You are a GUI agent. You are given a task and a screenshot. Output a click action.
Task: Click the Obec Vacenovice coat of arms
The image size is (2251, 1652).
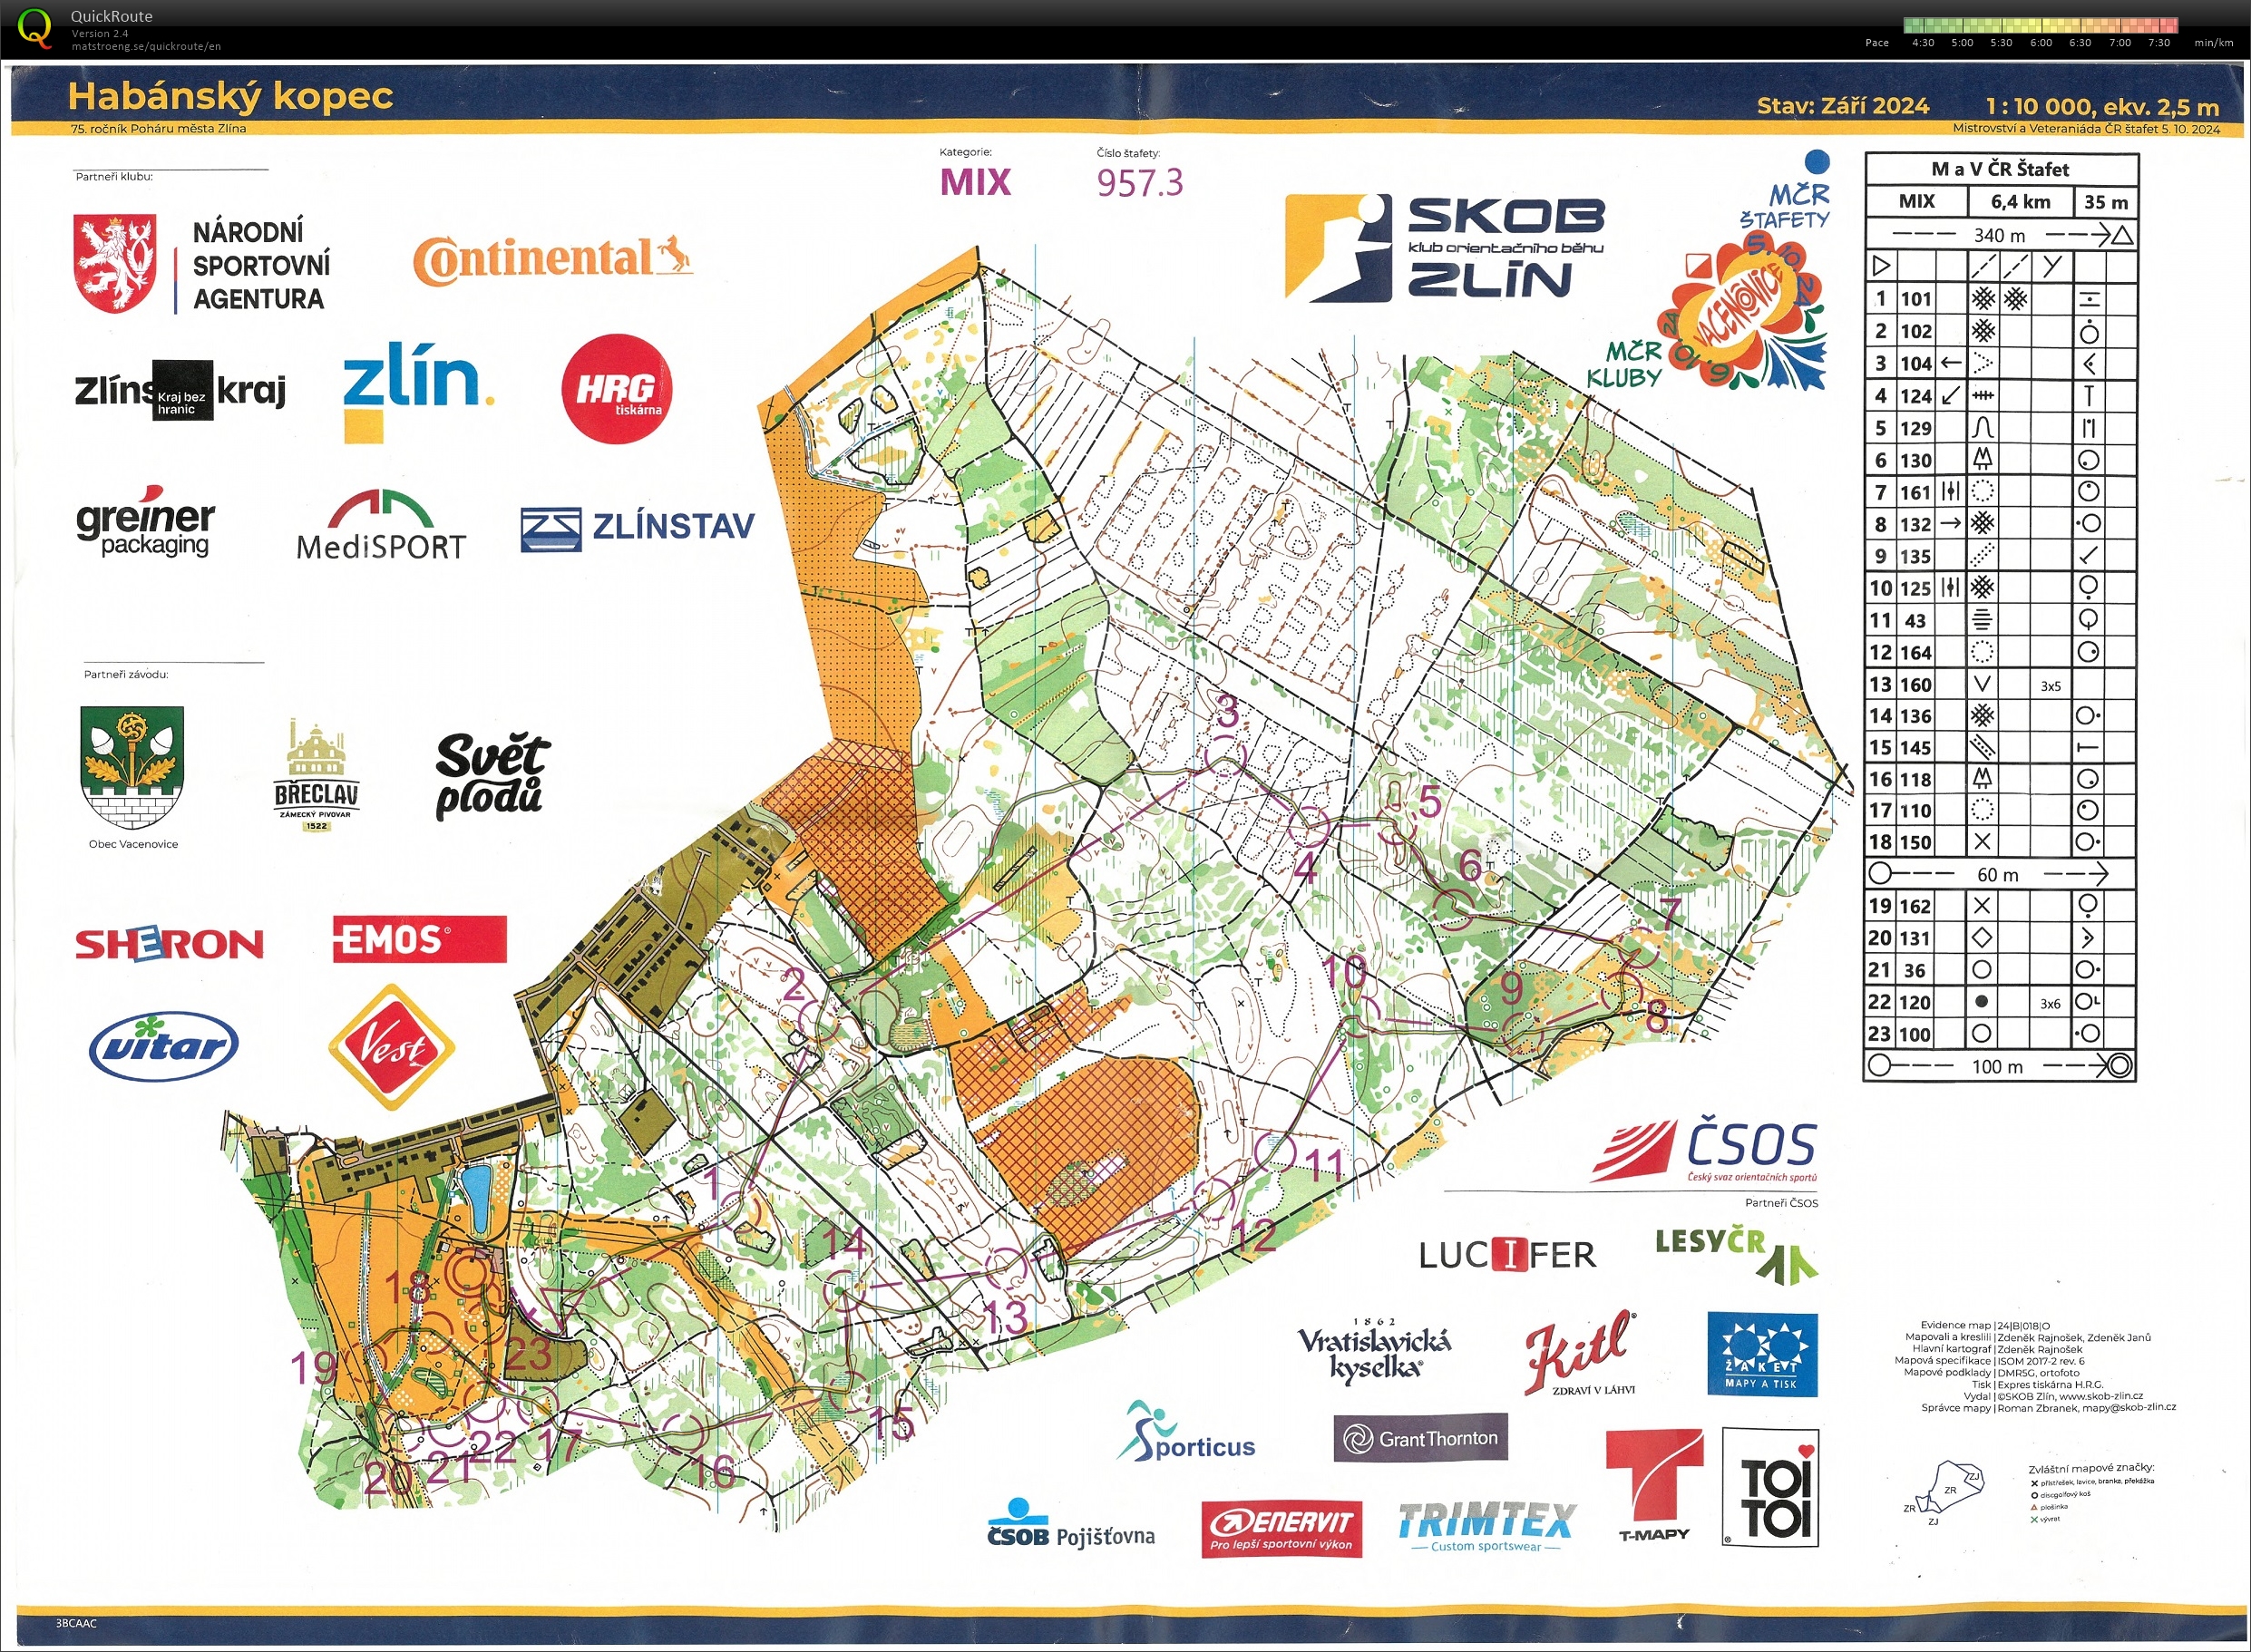(132, 767)
